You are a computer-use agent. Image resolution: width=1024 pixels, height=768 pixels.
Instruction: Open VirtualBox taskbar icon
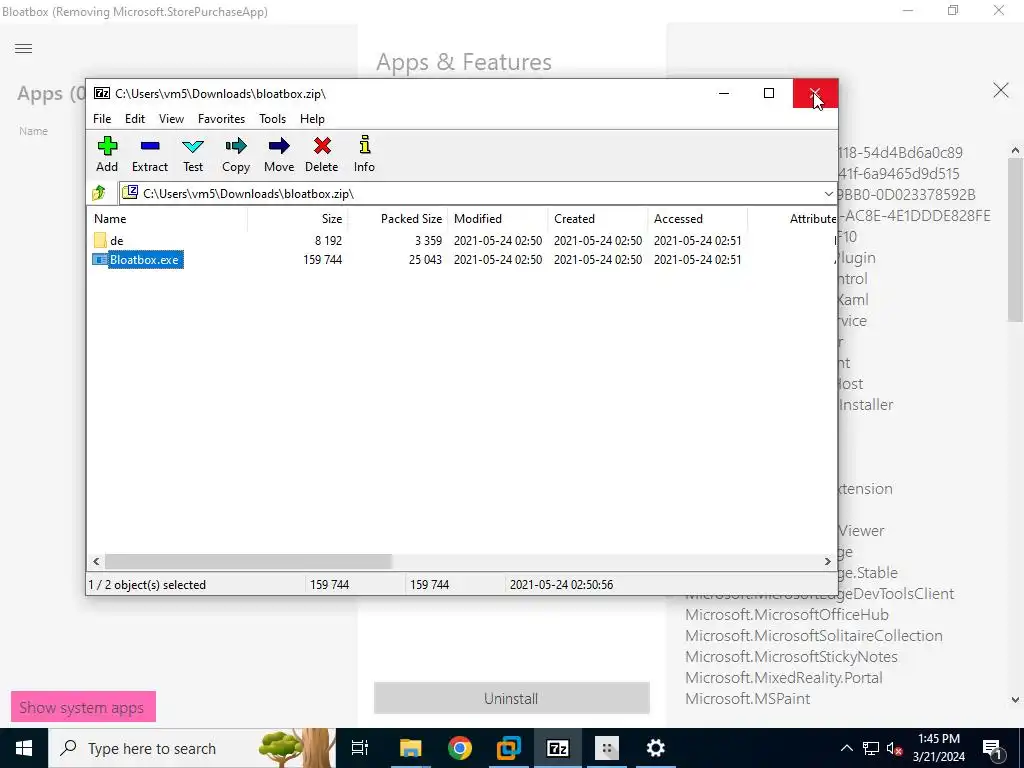509,748
